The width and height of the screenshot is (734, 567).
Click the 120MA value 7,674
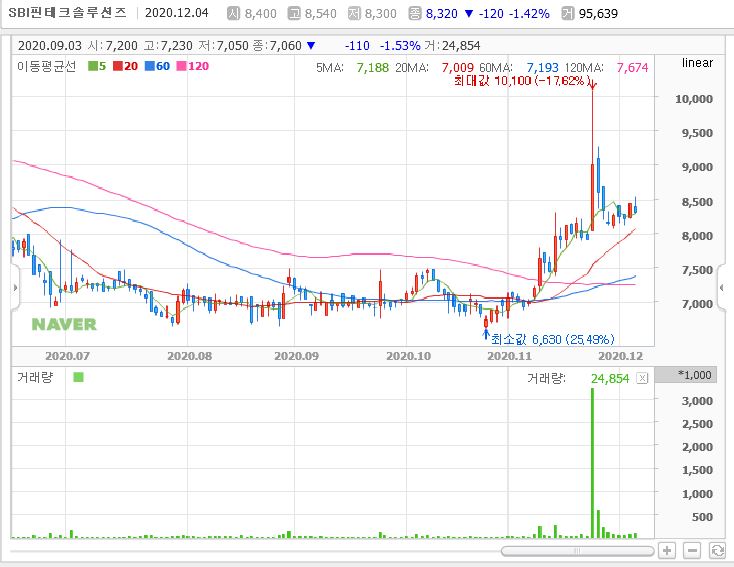(632, 68)
